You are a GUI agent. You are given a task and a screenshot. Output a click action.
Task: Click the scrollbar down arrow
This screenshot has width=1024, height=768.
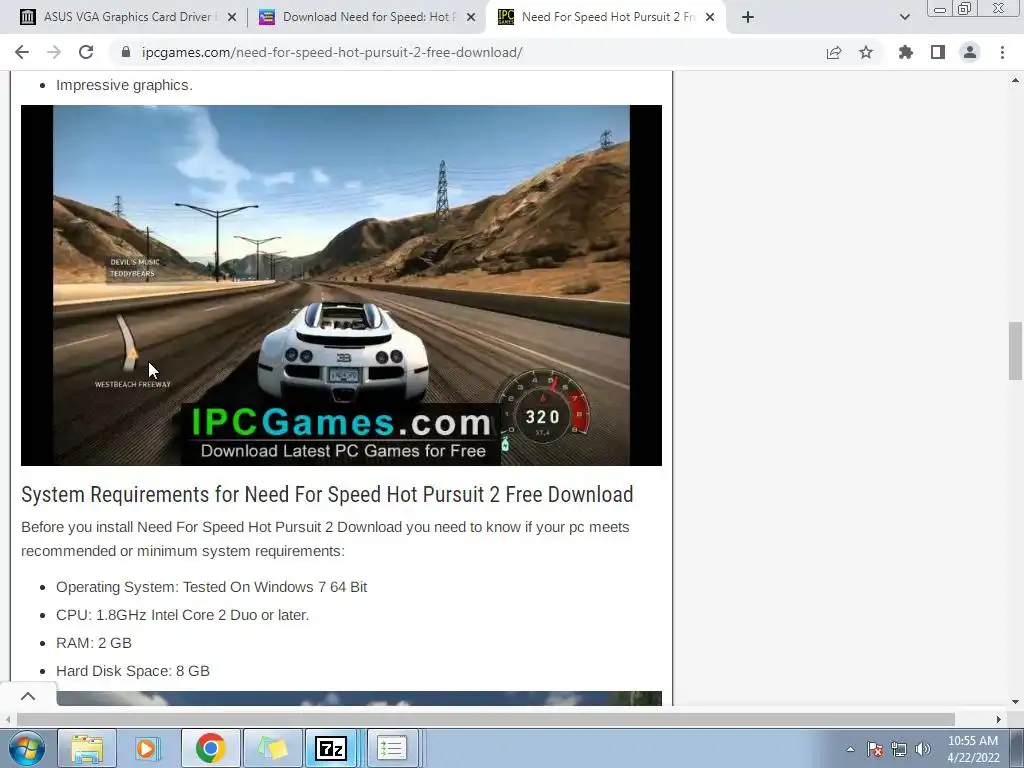tap(1015, 702)
